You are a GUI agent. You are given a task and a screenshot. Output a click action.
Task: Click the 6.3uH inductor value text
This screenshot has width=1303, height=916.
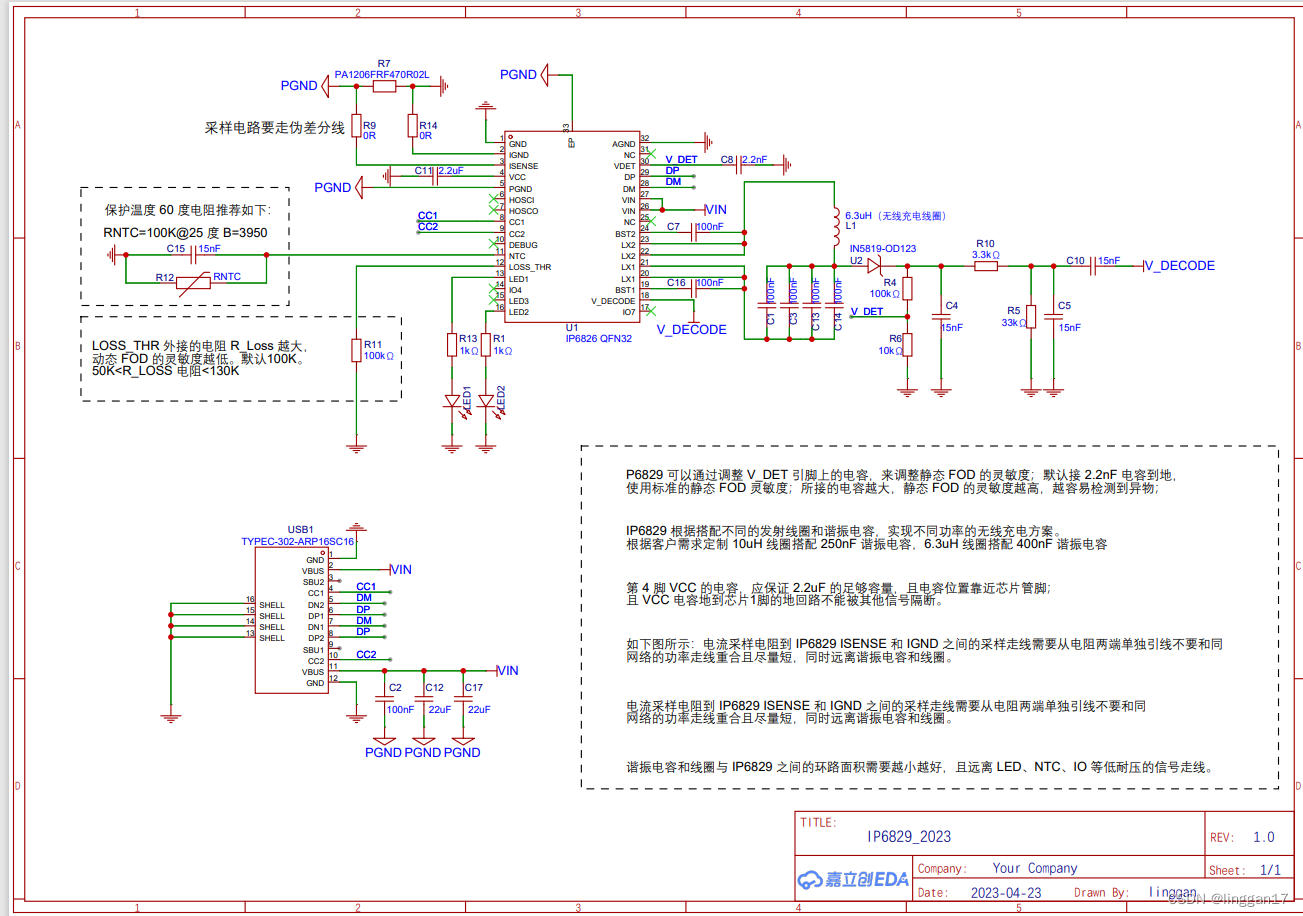[859, 216]
